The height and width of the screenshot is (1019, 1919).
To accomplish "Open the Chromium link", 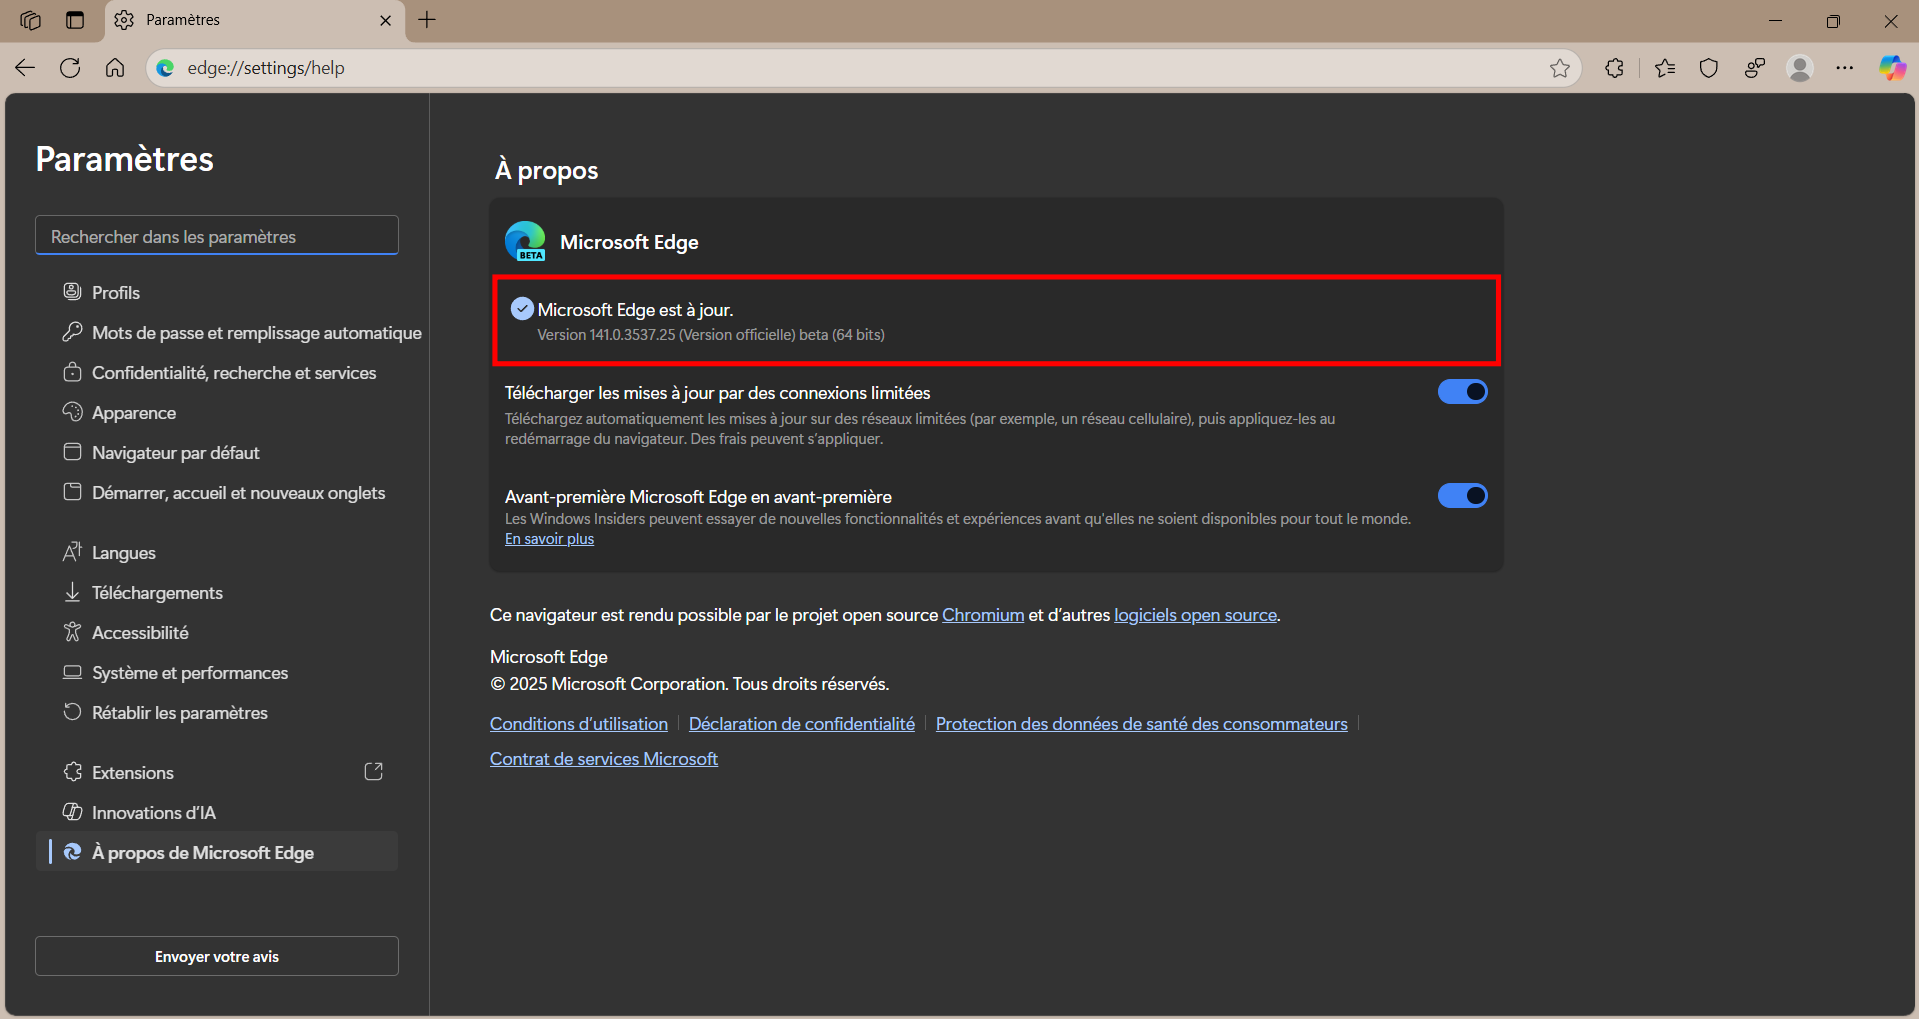I will click(x=983, y=615).
